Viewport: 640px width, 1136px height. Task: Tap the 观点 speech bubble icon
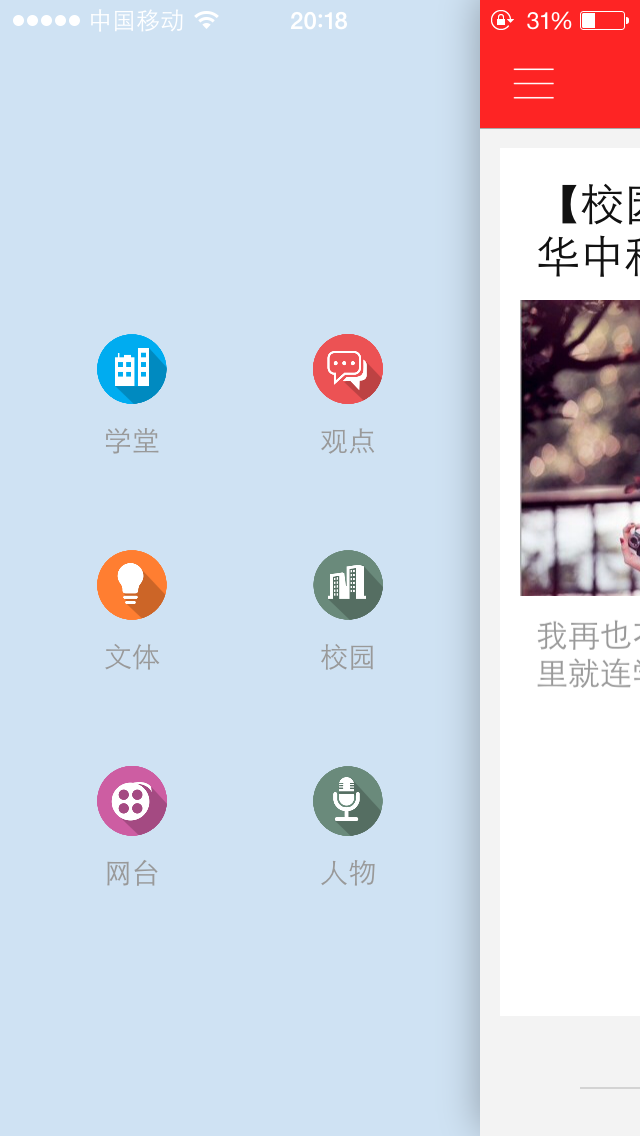(348, 369)
